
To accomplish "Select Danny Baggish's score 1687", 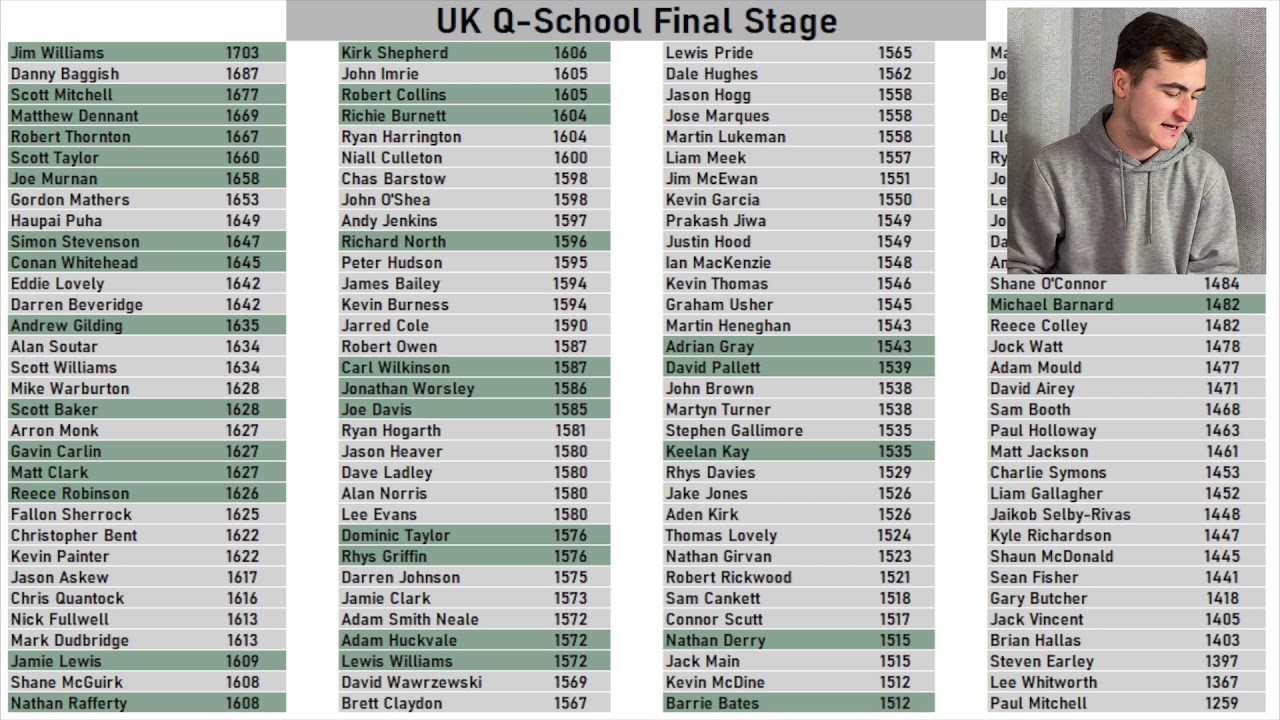I will pyautogui.click(x=242, y=74).
